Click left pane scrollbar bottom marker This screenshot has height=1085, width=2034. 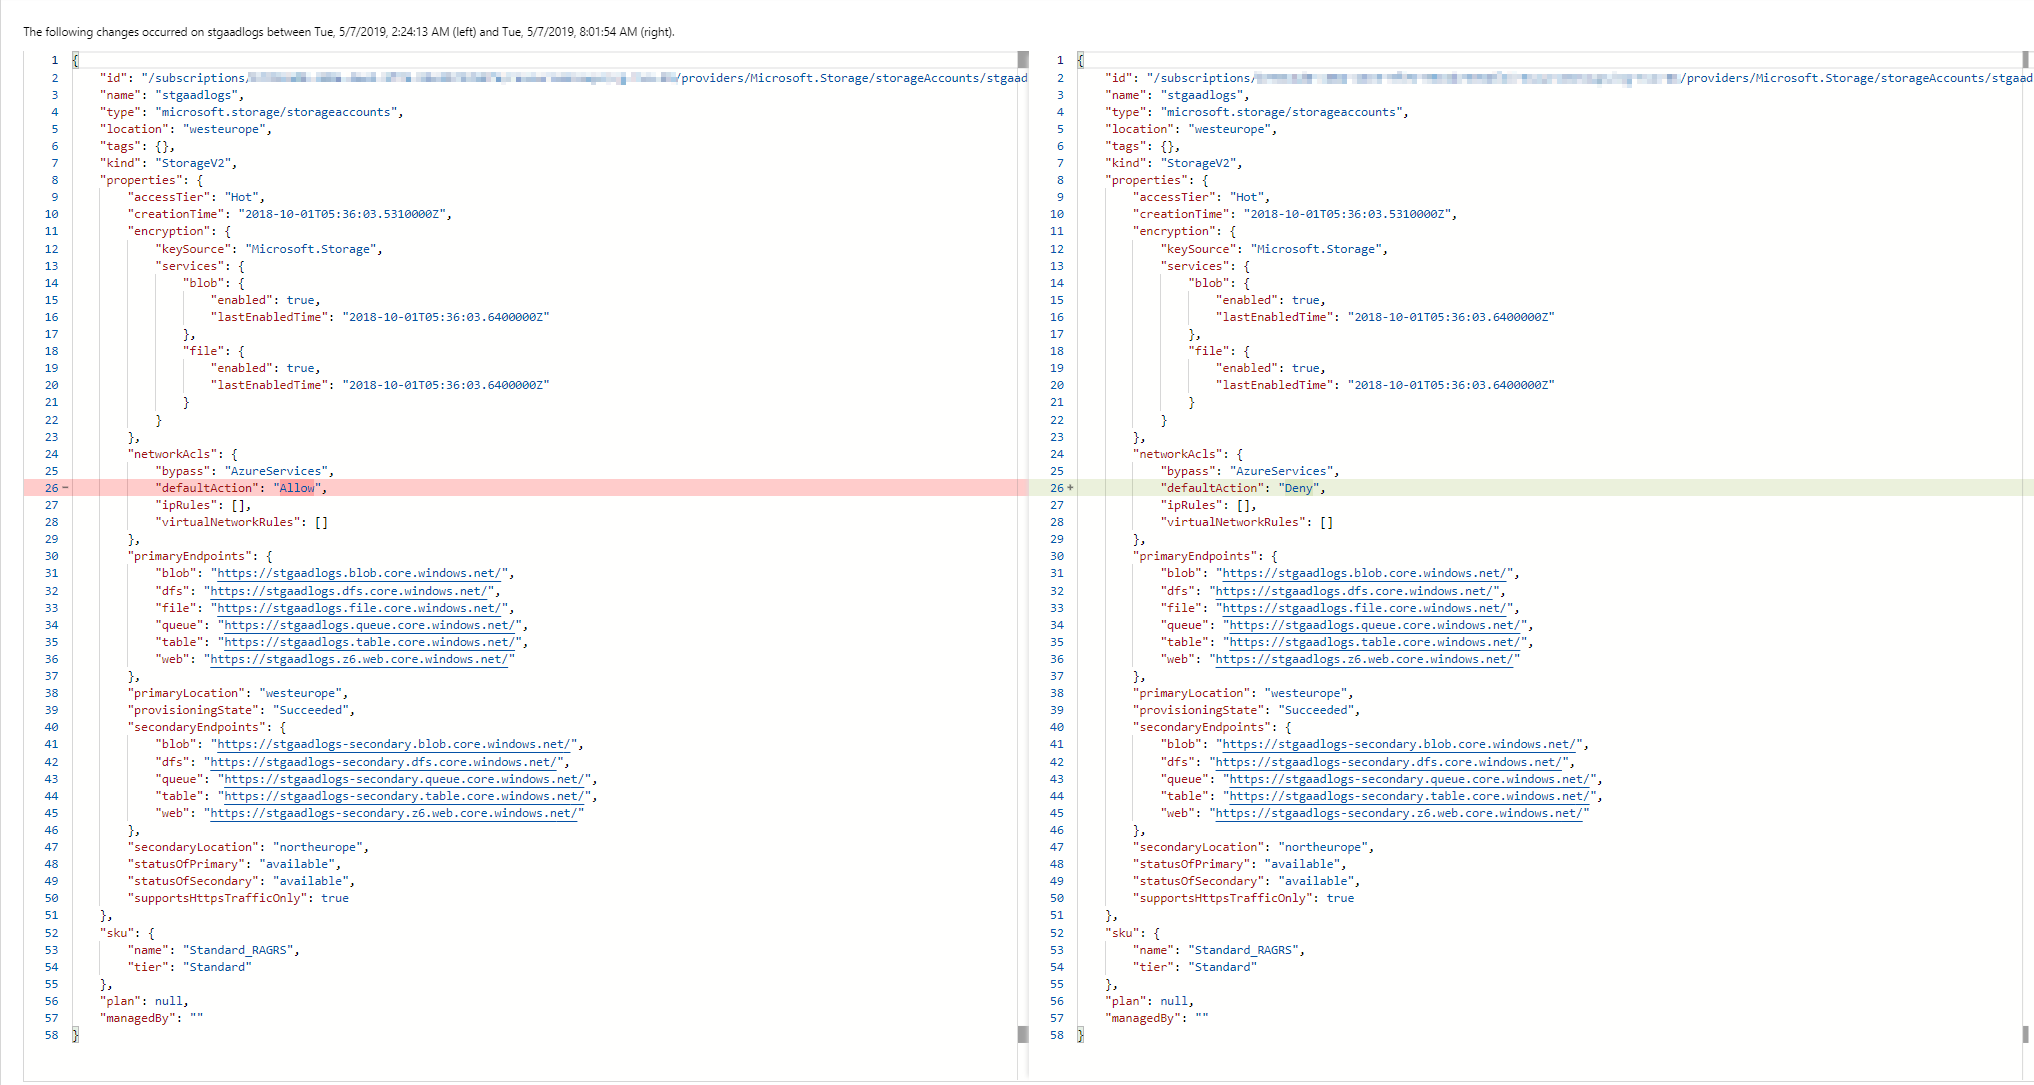tap(1022, 1034)
